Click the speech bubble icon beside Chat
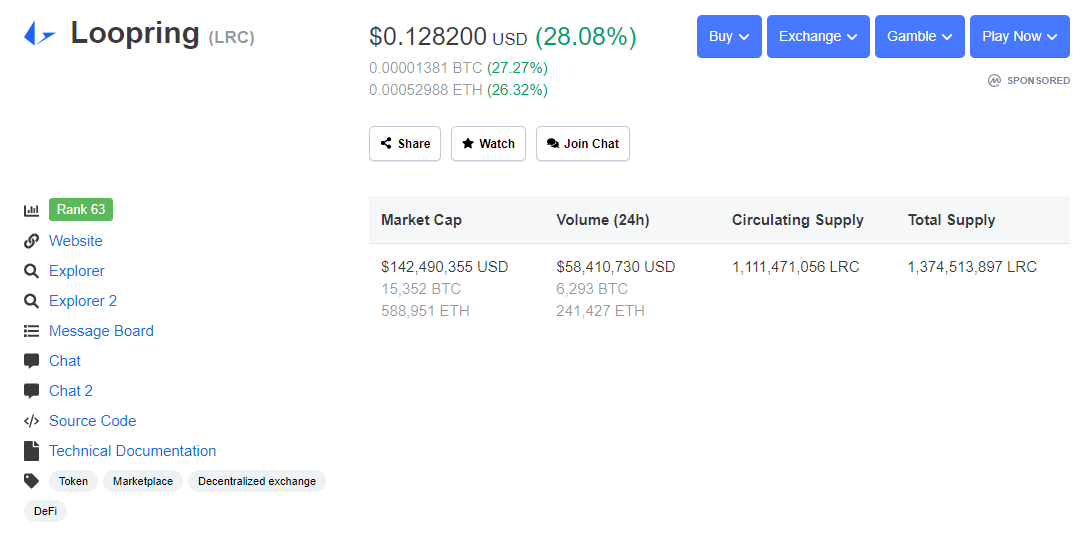 point(31,361)
